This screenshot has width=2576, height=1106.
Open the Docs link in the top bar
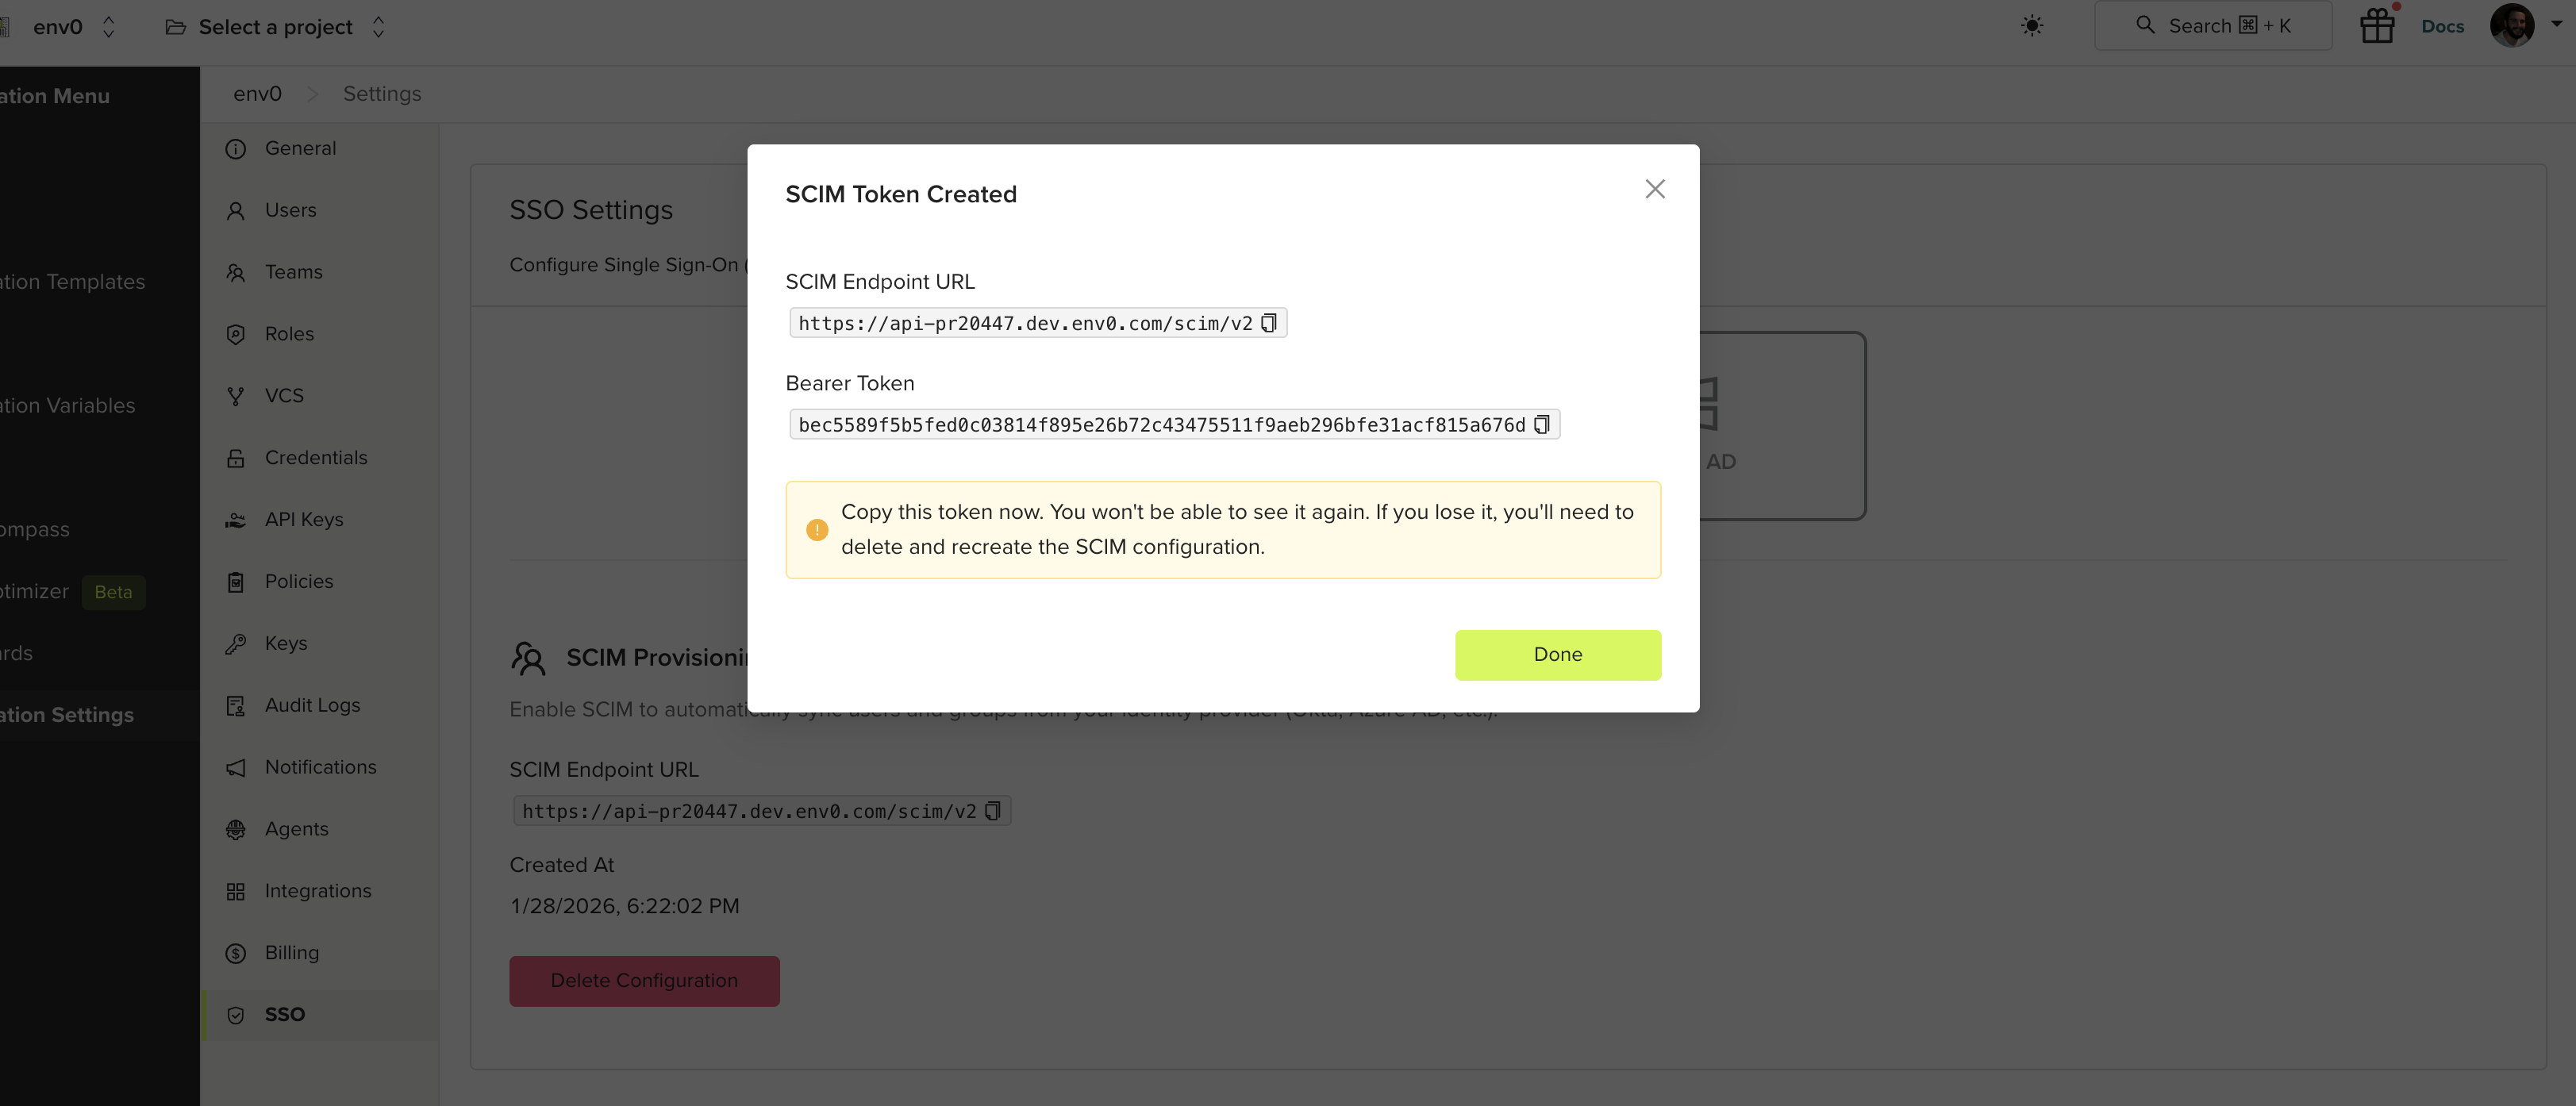(2443, 25)
